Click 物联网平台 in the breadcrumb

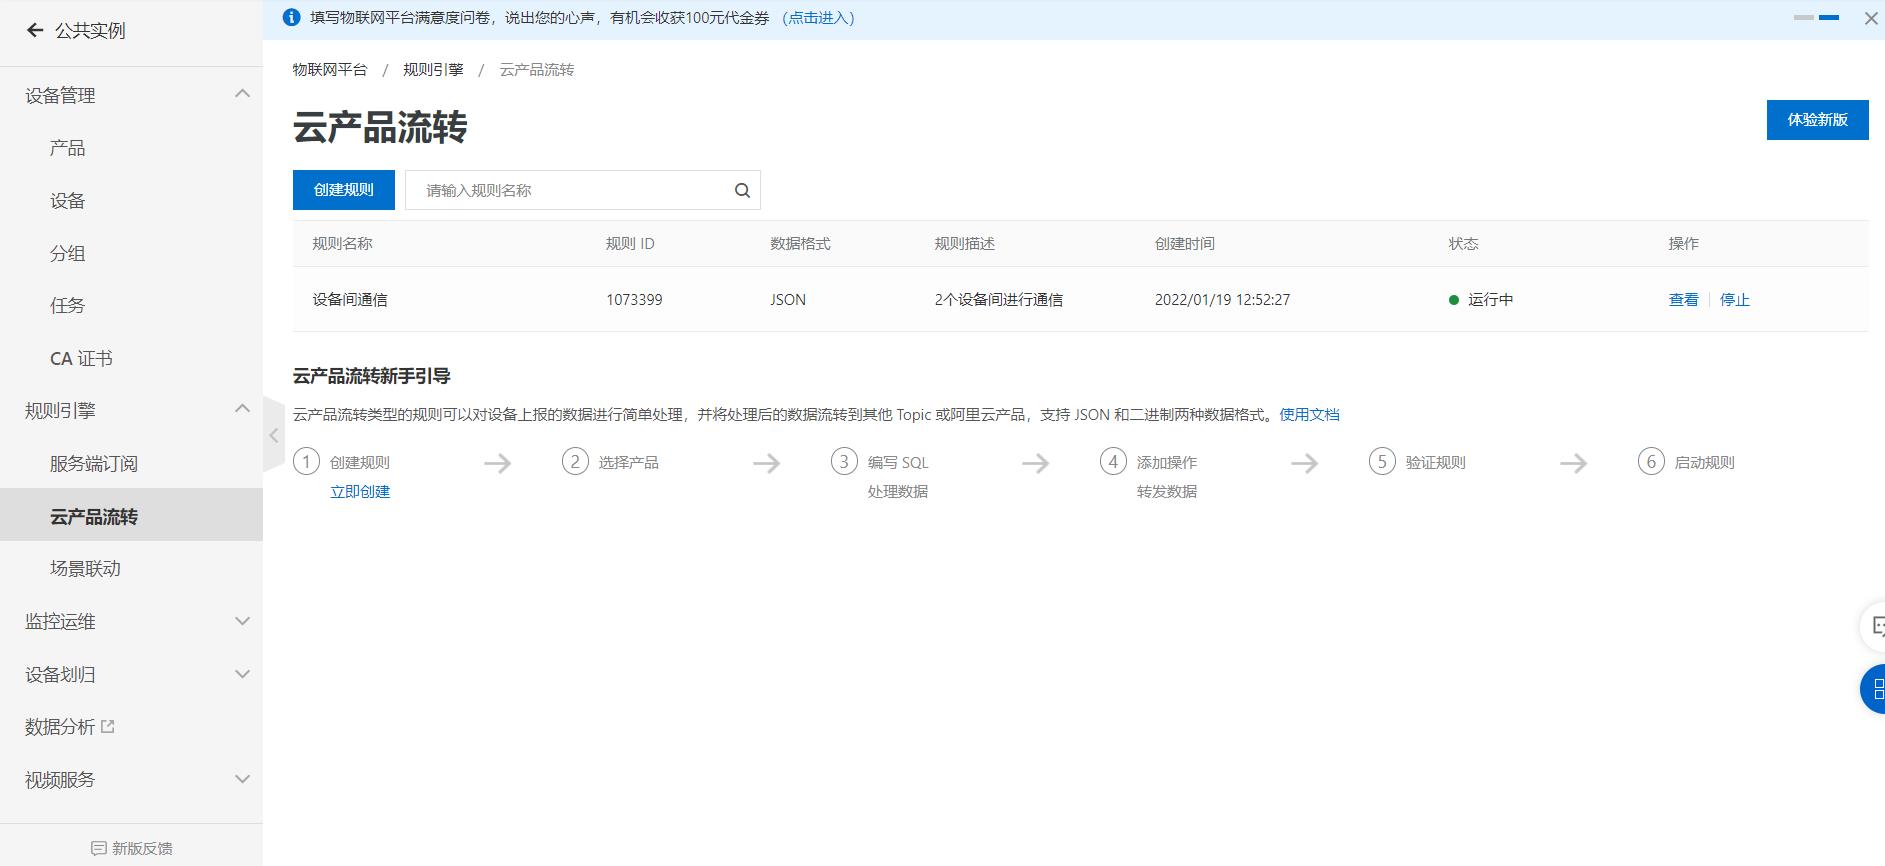click(330, 70)
